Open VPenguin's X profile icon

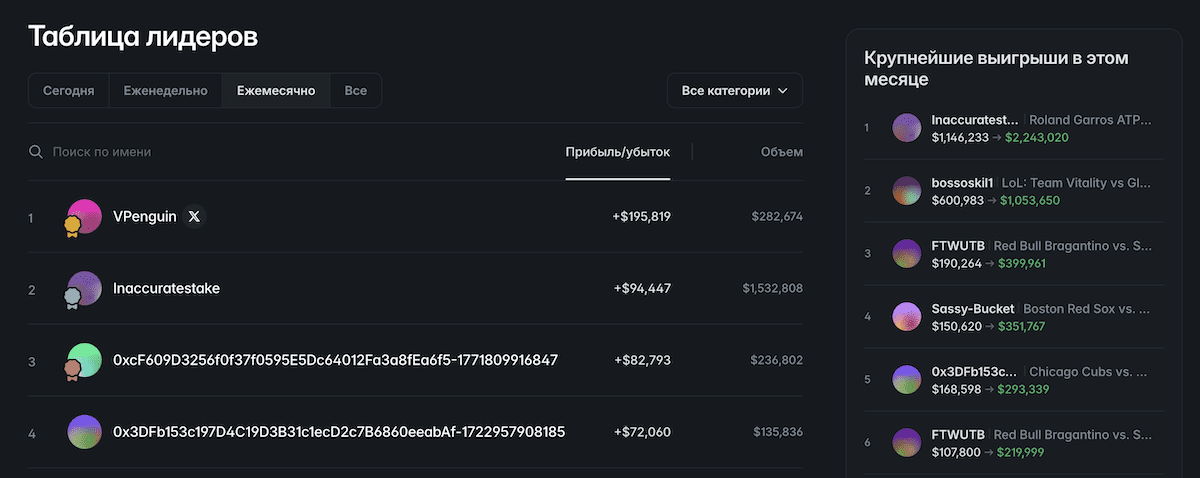(195, 216)
